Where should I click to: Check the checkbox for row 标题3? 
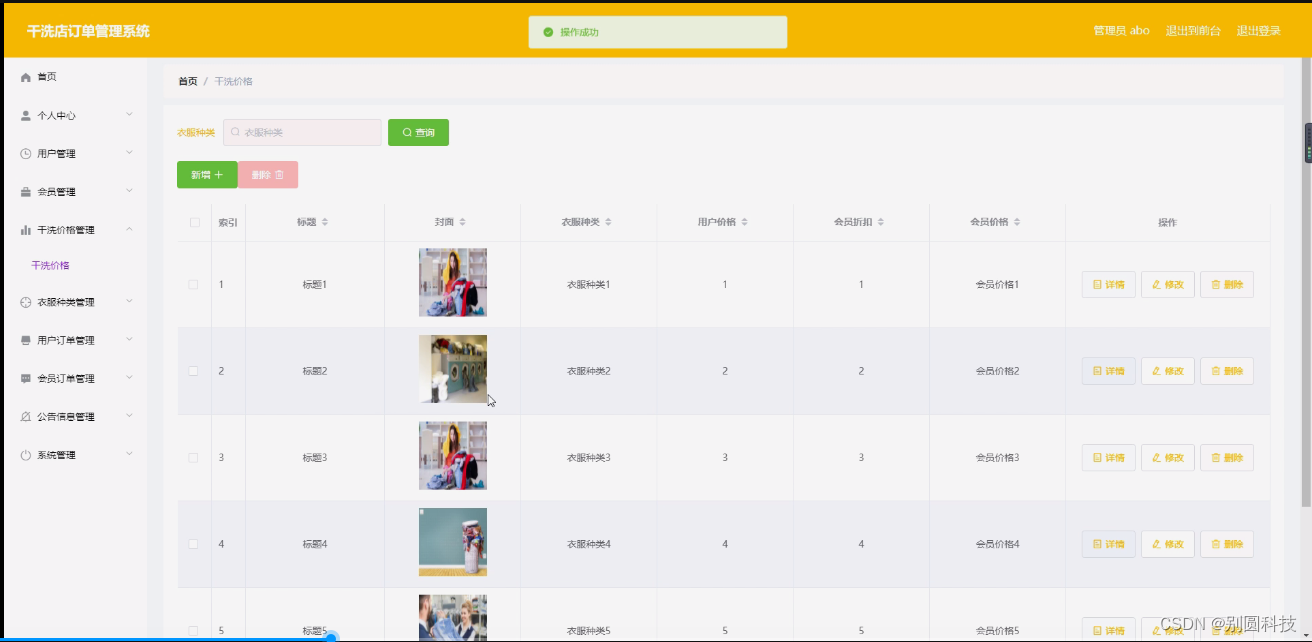(193, 457)
